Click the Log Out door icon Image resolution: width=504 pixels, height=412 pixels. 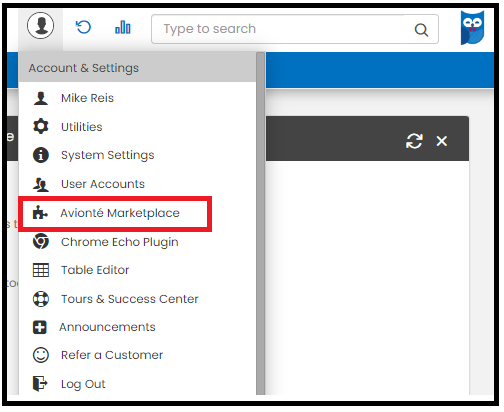pyautogui.click(x=40, y=383)
